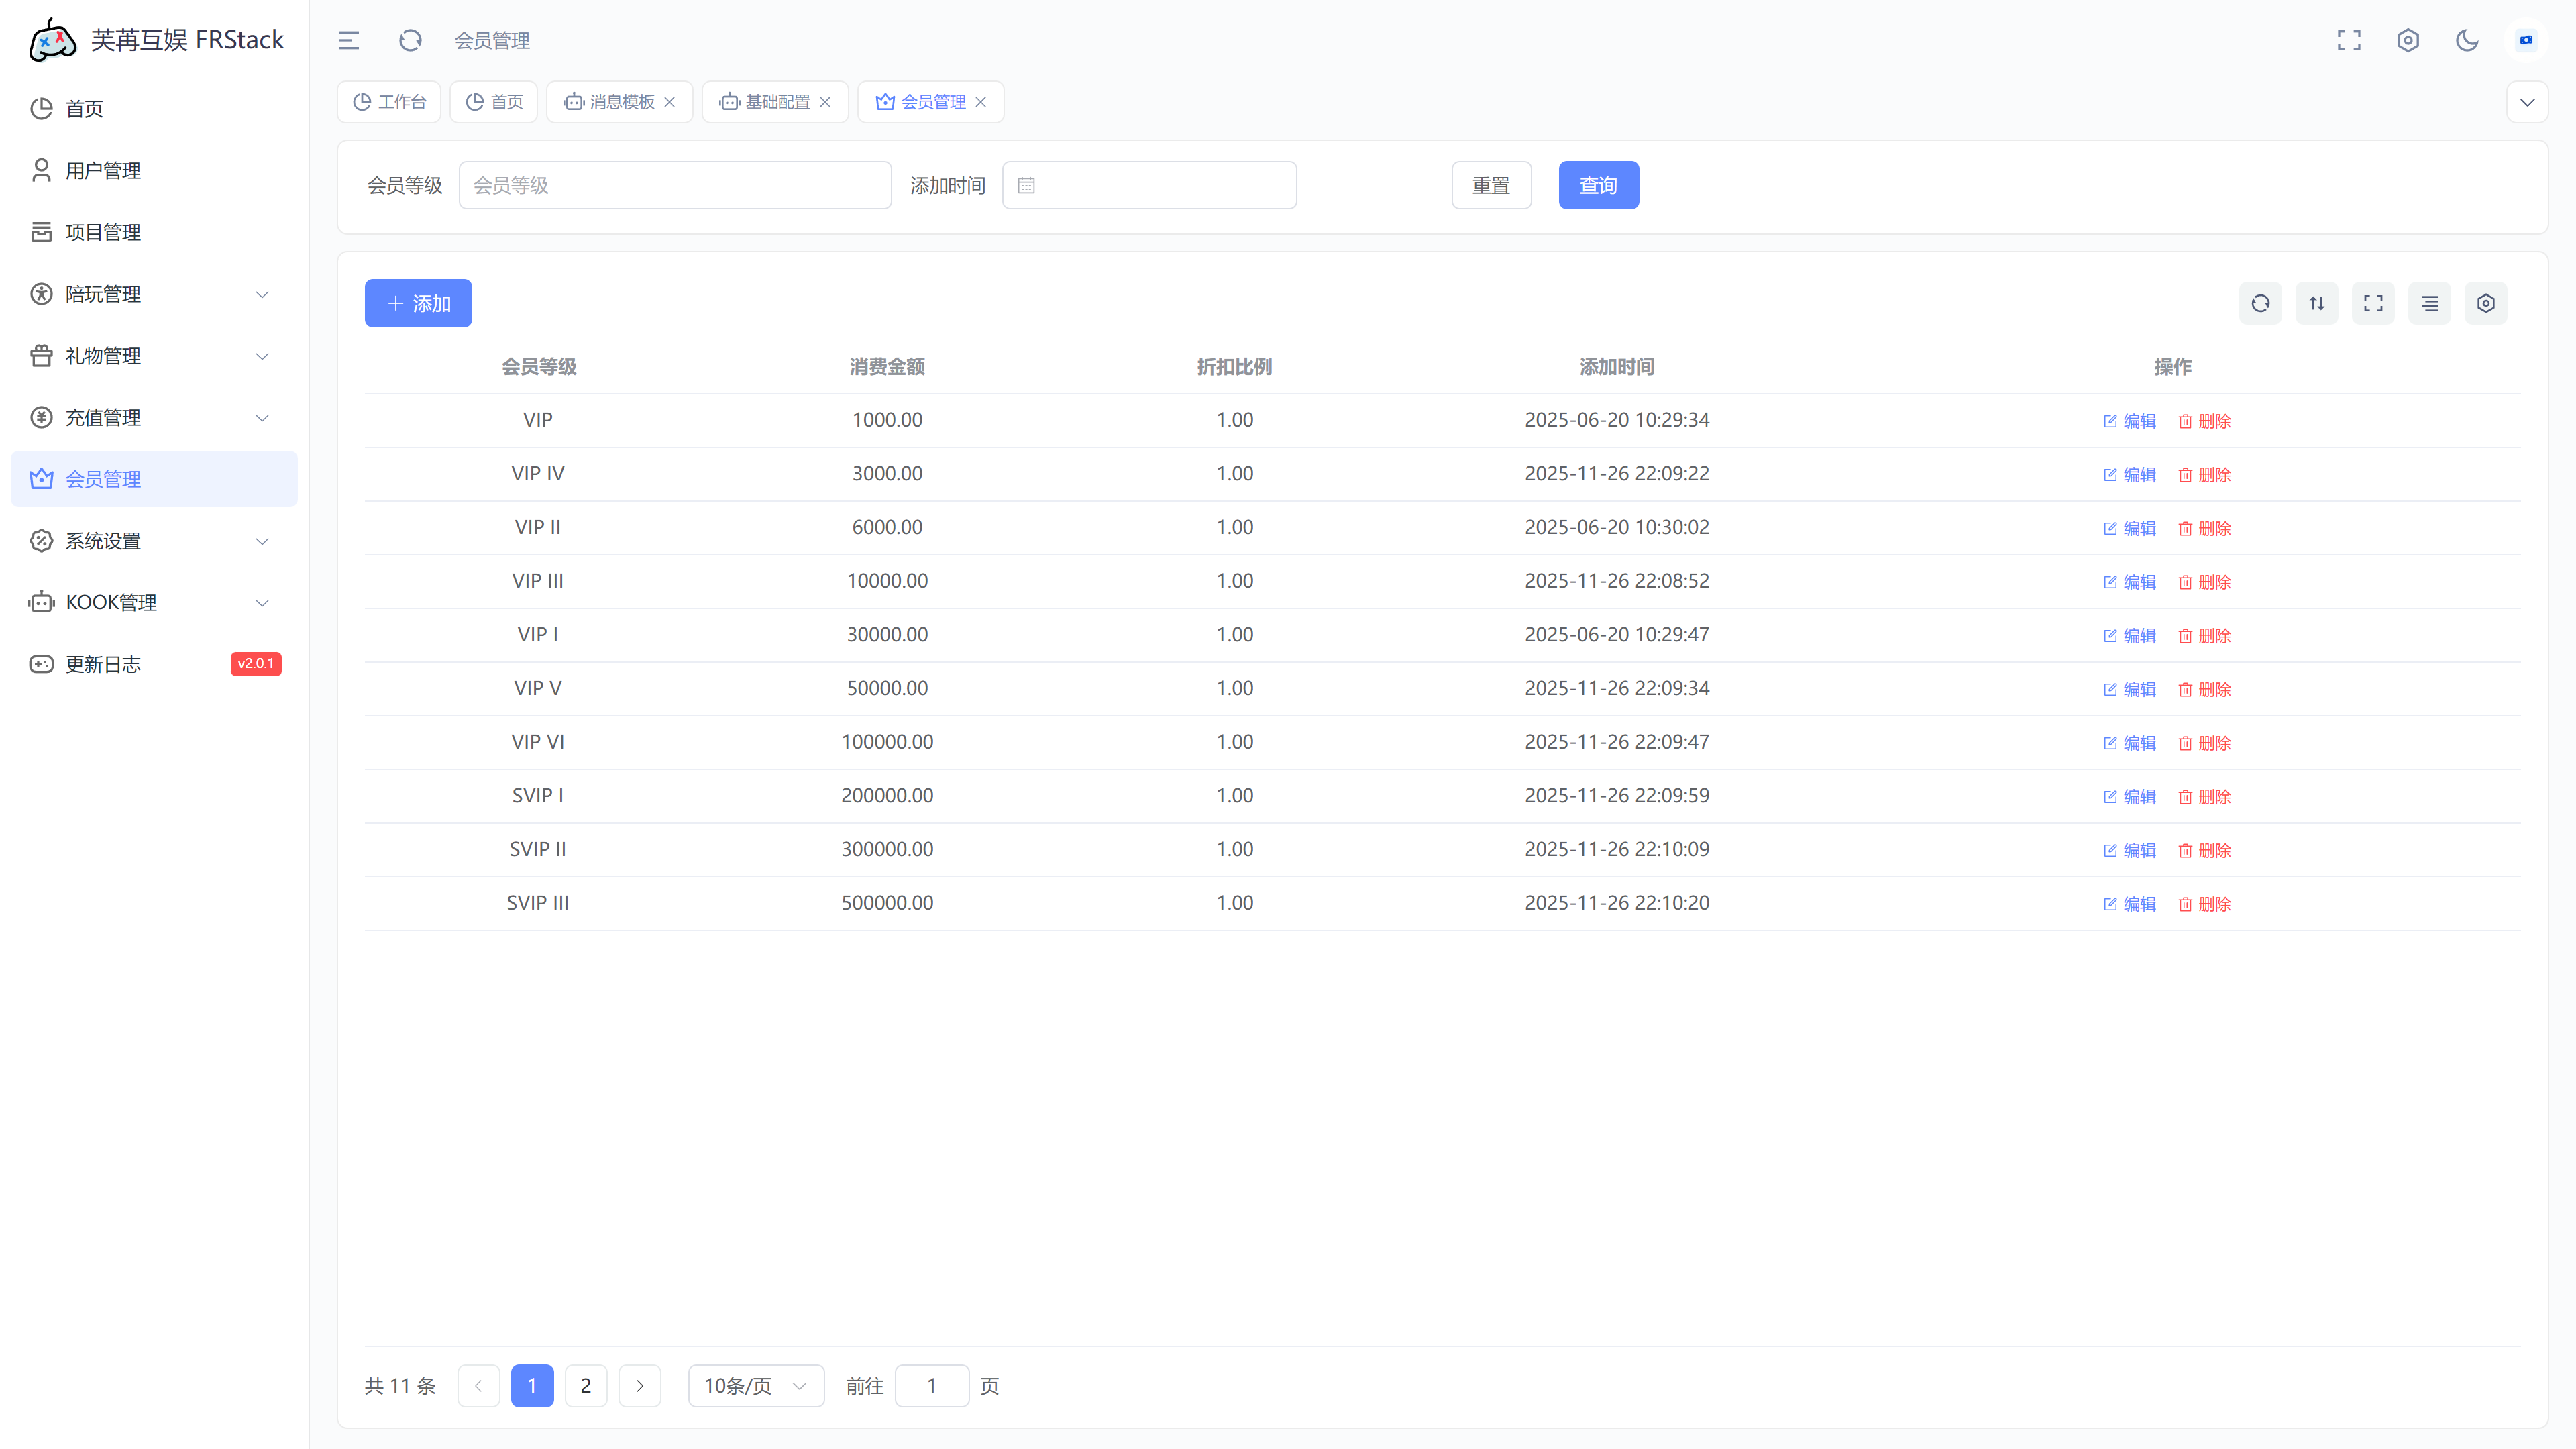Refresh the table with toolbar refresh icon

(2260, 303)
